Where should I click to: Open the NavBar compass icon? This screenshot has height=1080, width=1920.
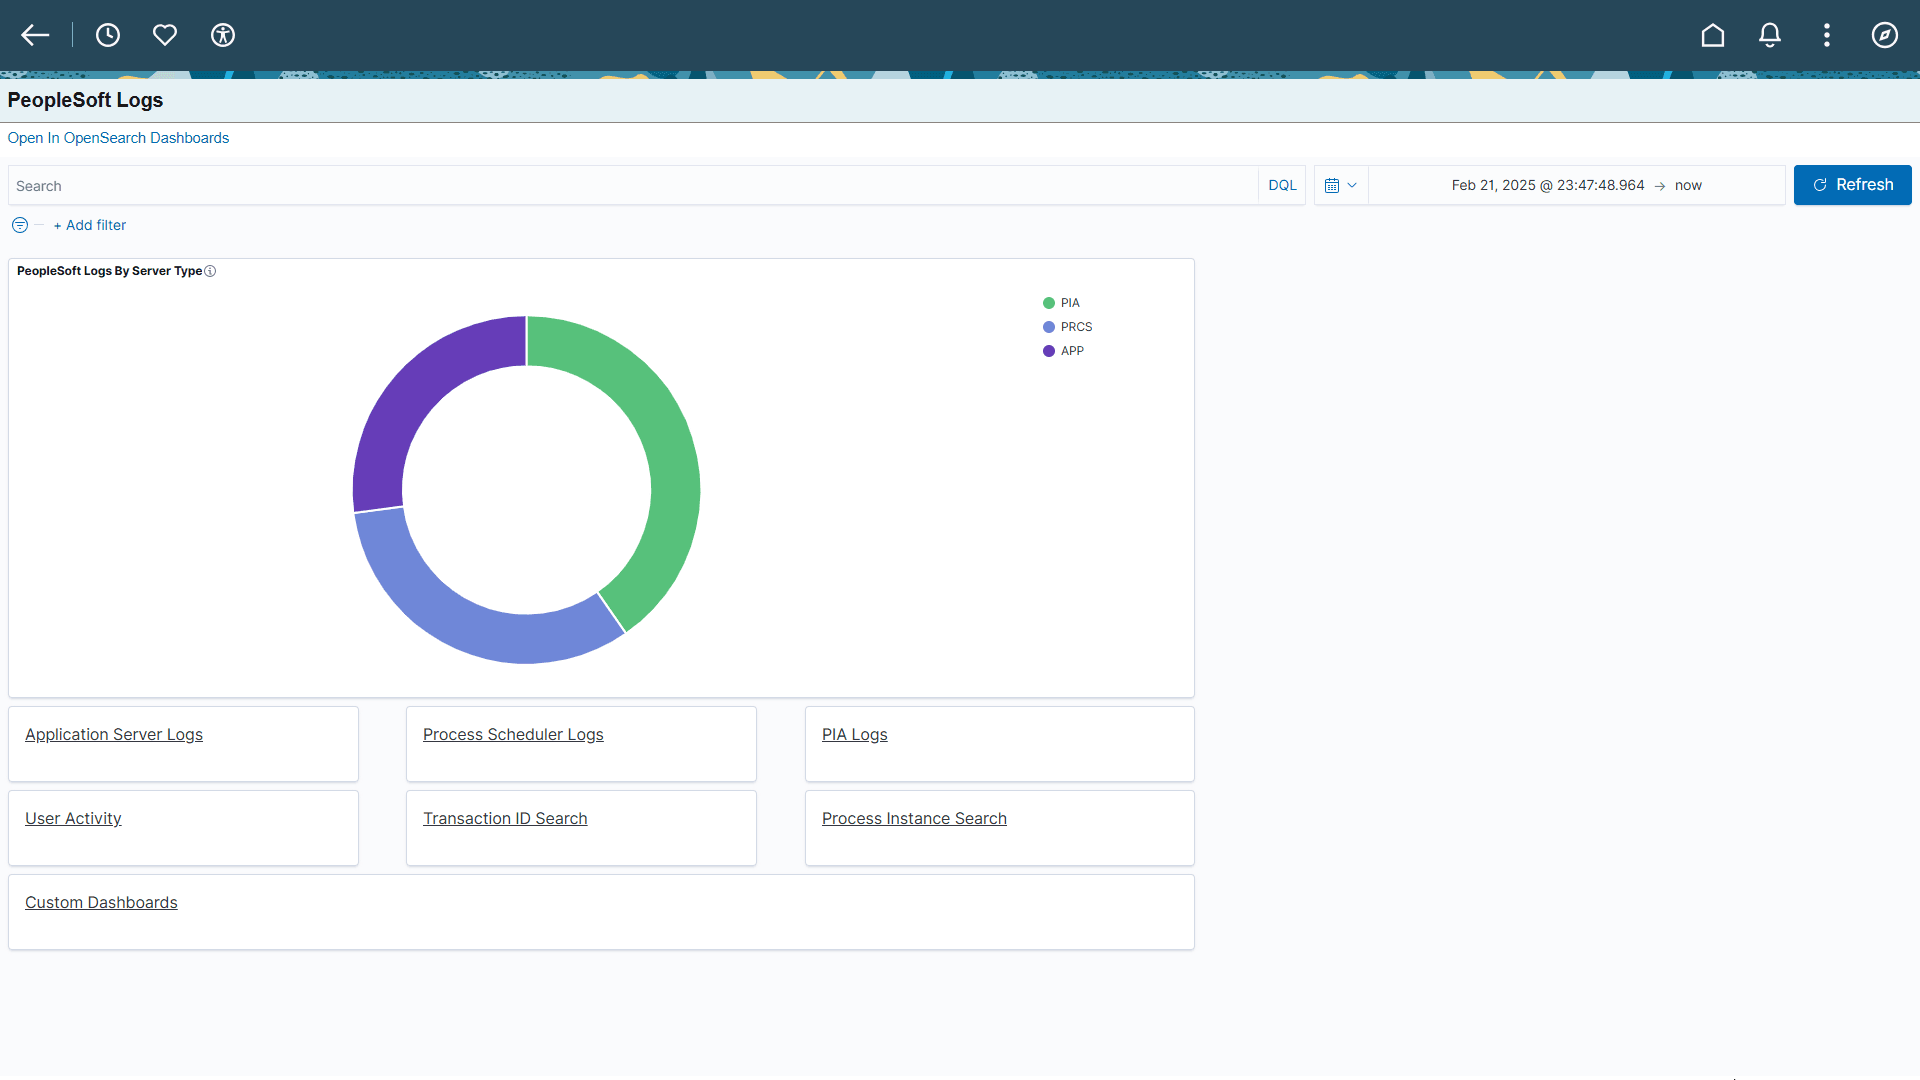(1885, 35)
